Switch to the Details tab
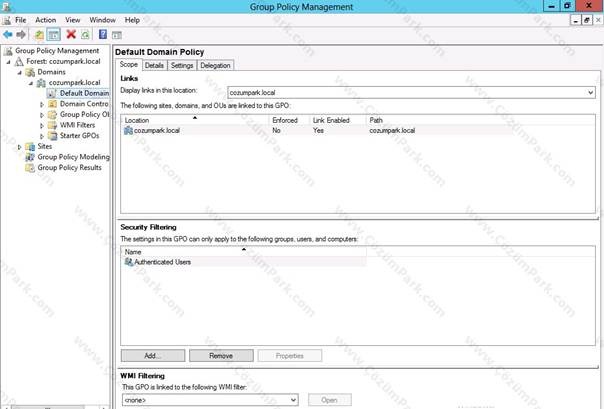This screenshot has height=409, width=604. [154, 65]
